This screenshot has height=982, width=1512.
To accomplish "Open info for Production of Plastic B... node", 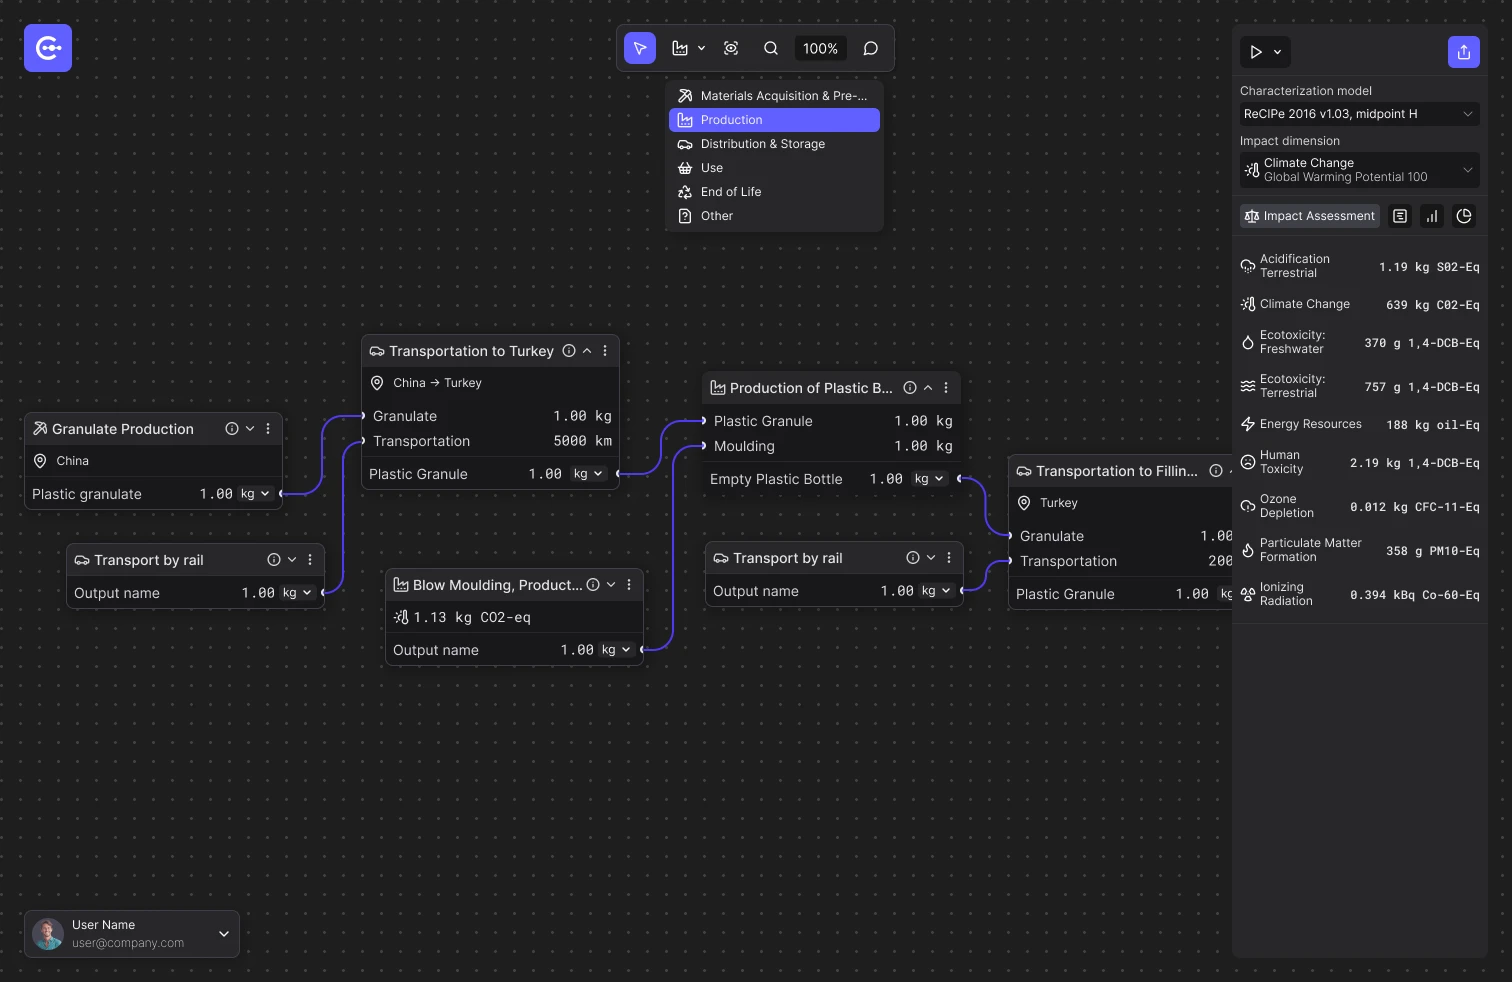I will pos(910,388).
